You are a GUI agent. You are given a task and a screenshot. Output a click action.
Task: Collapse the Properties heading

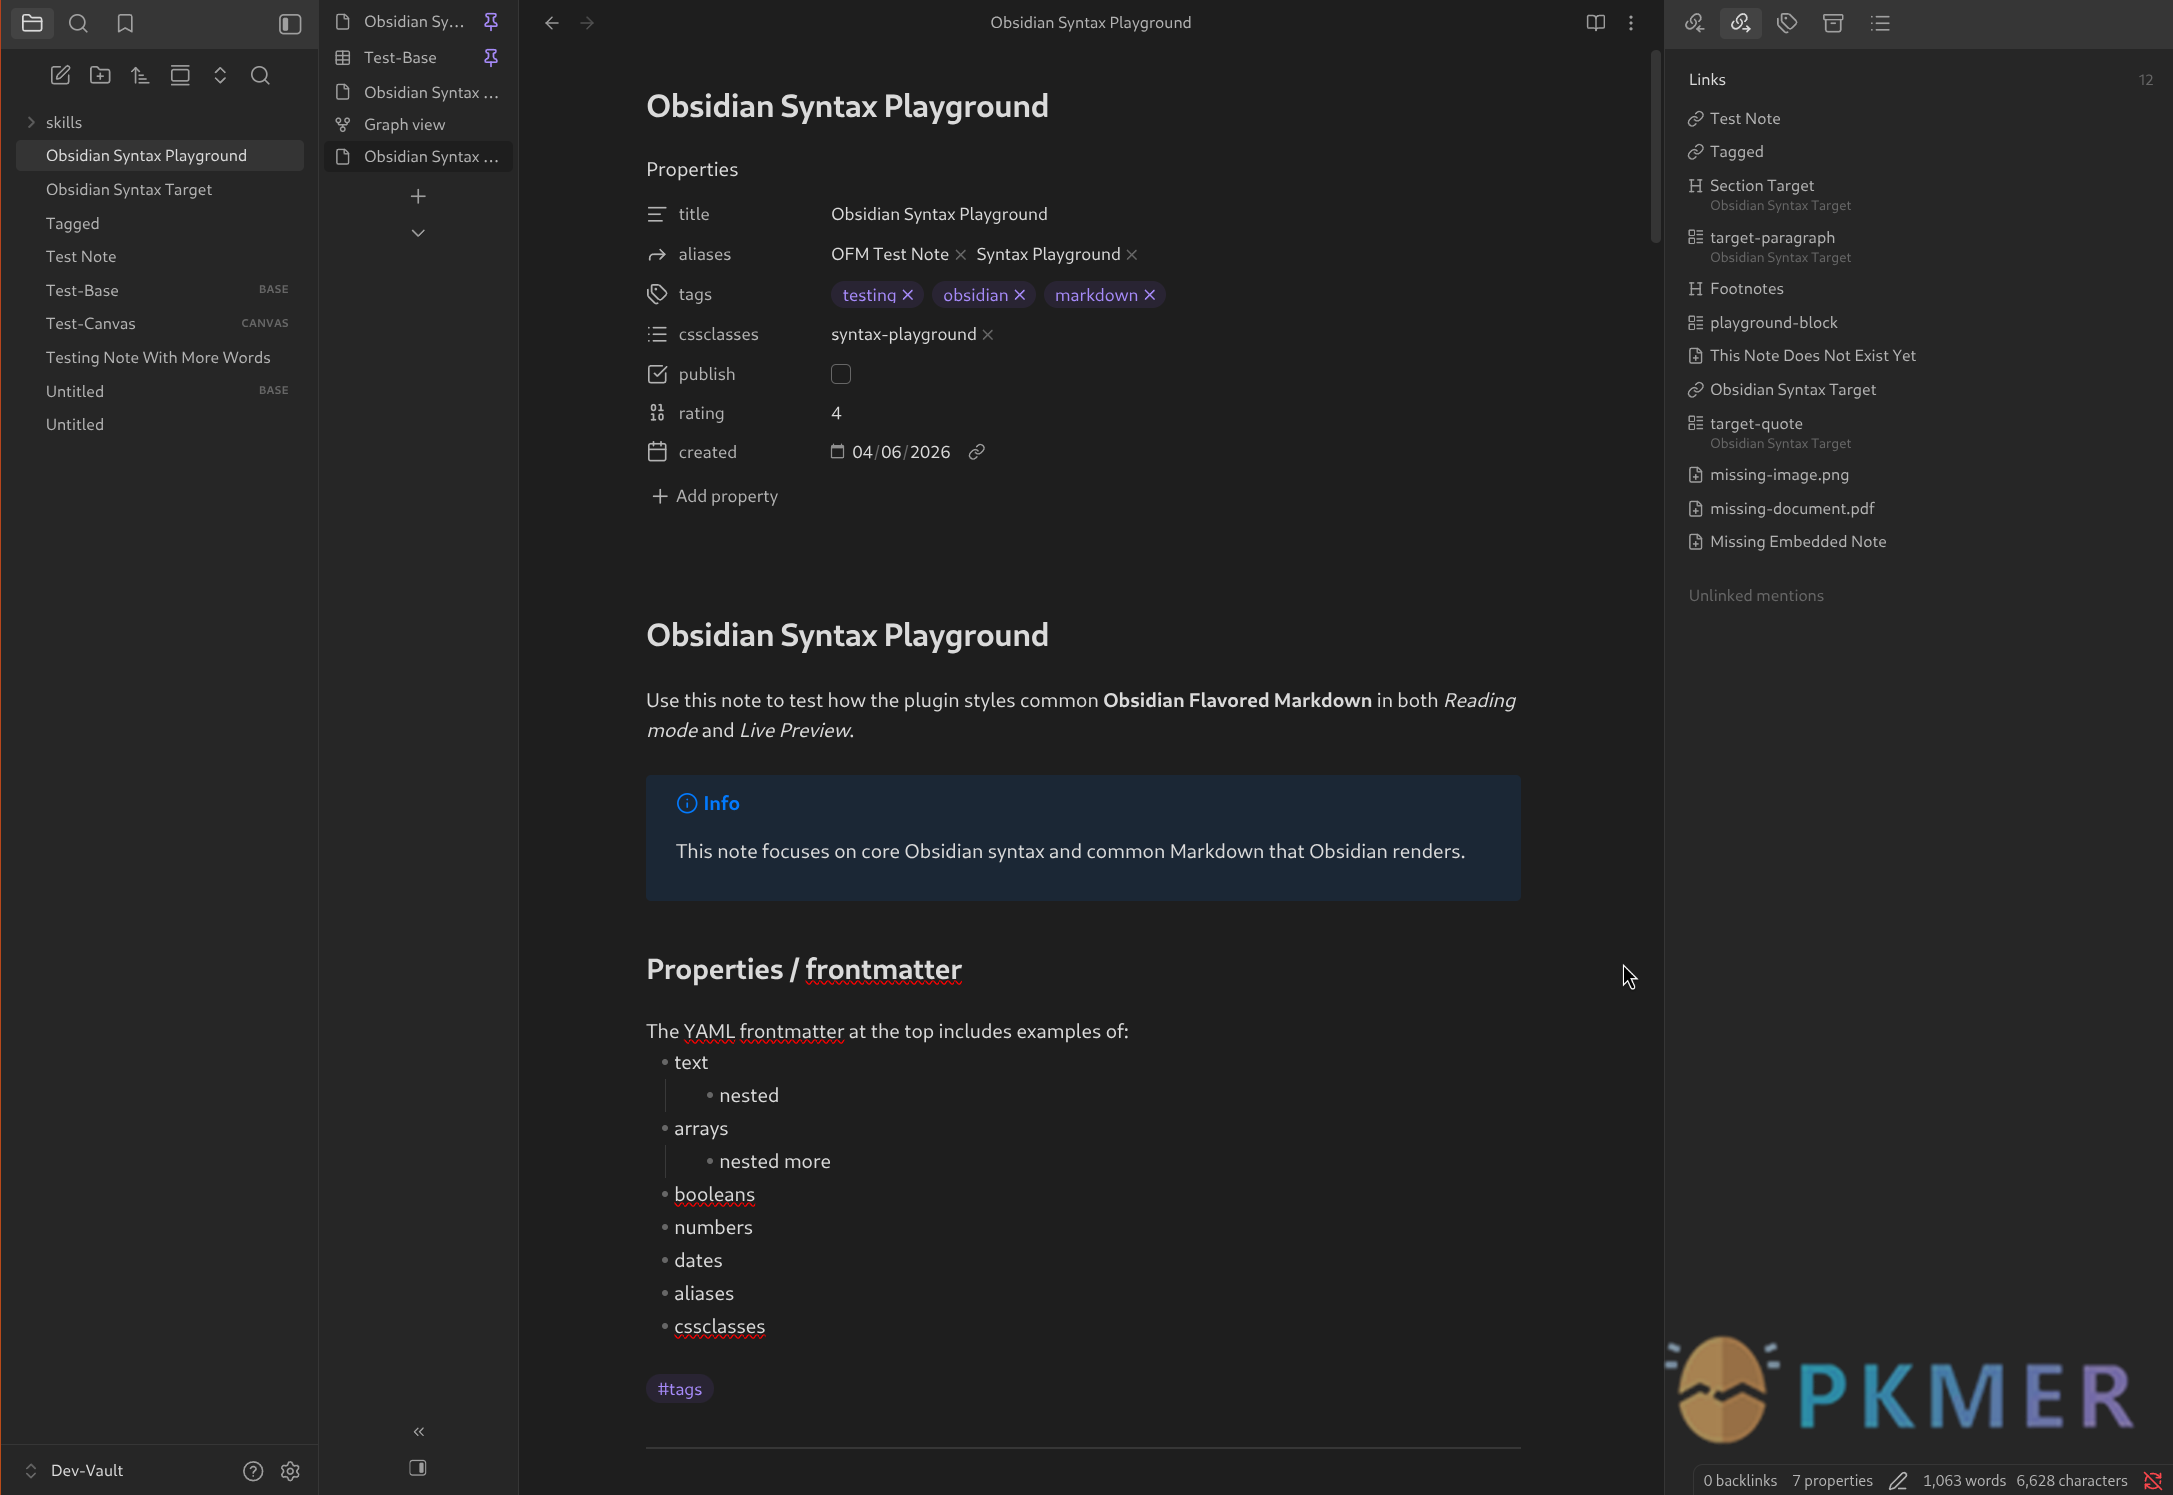pyautogui.click(x=692, y=169)
